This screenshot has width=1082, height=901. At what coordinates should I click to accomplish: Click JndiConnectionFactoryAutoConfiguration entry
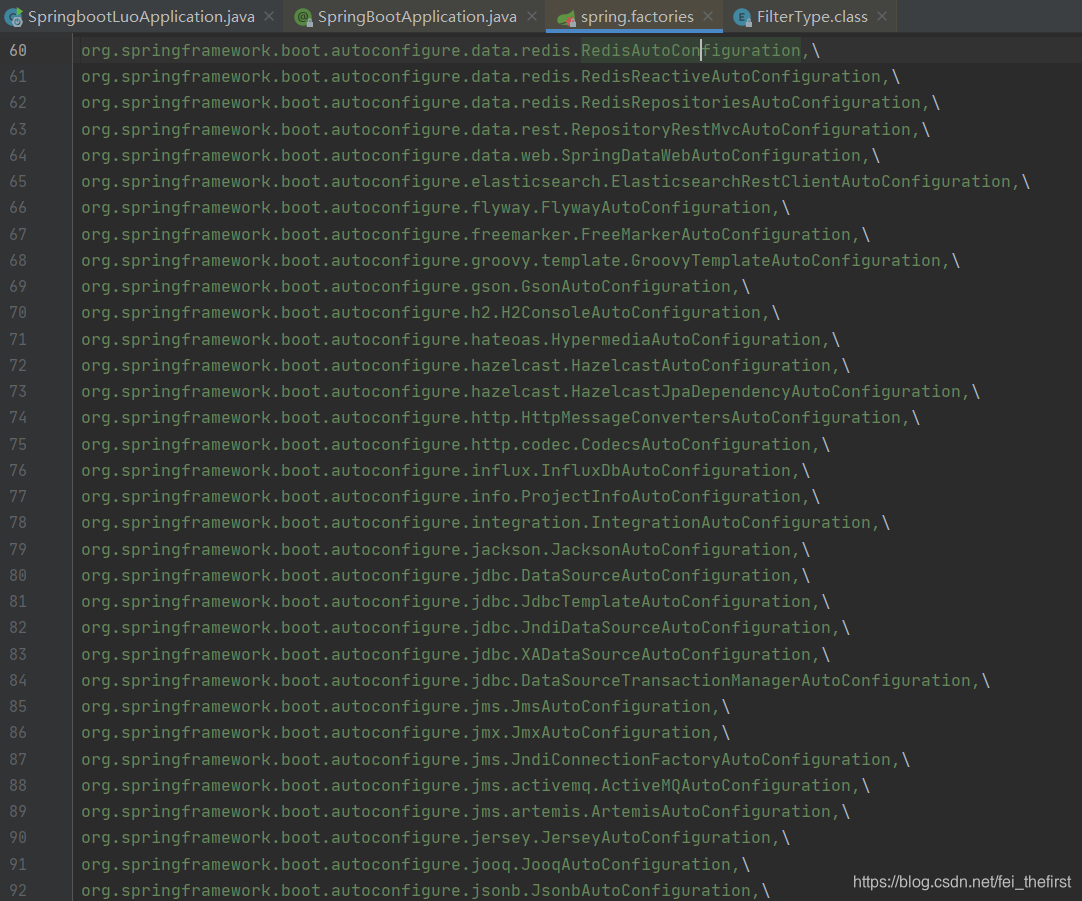point(701,759)
